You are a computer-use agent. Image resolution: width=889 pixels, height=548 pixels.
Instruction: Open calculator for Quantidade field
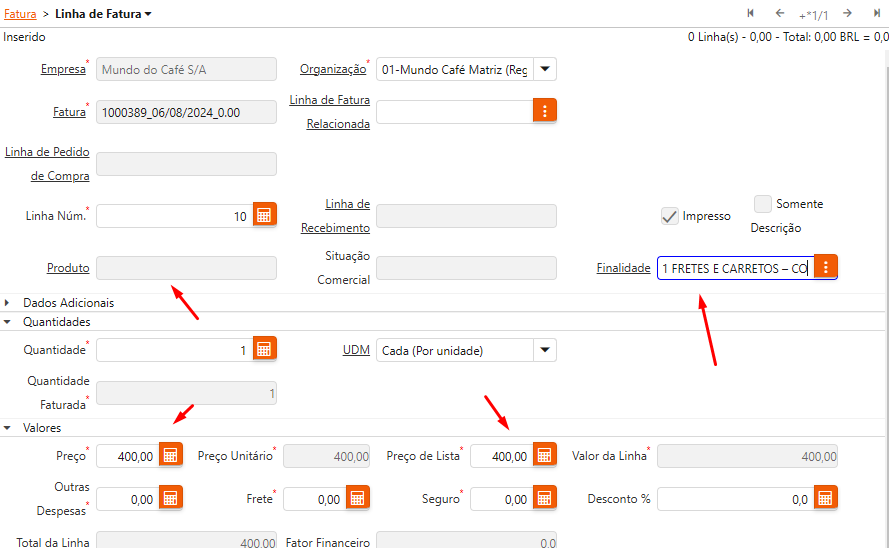pyautogui.click(x=264, y=349)
